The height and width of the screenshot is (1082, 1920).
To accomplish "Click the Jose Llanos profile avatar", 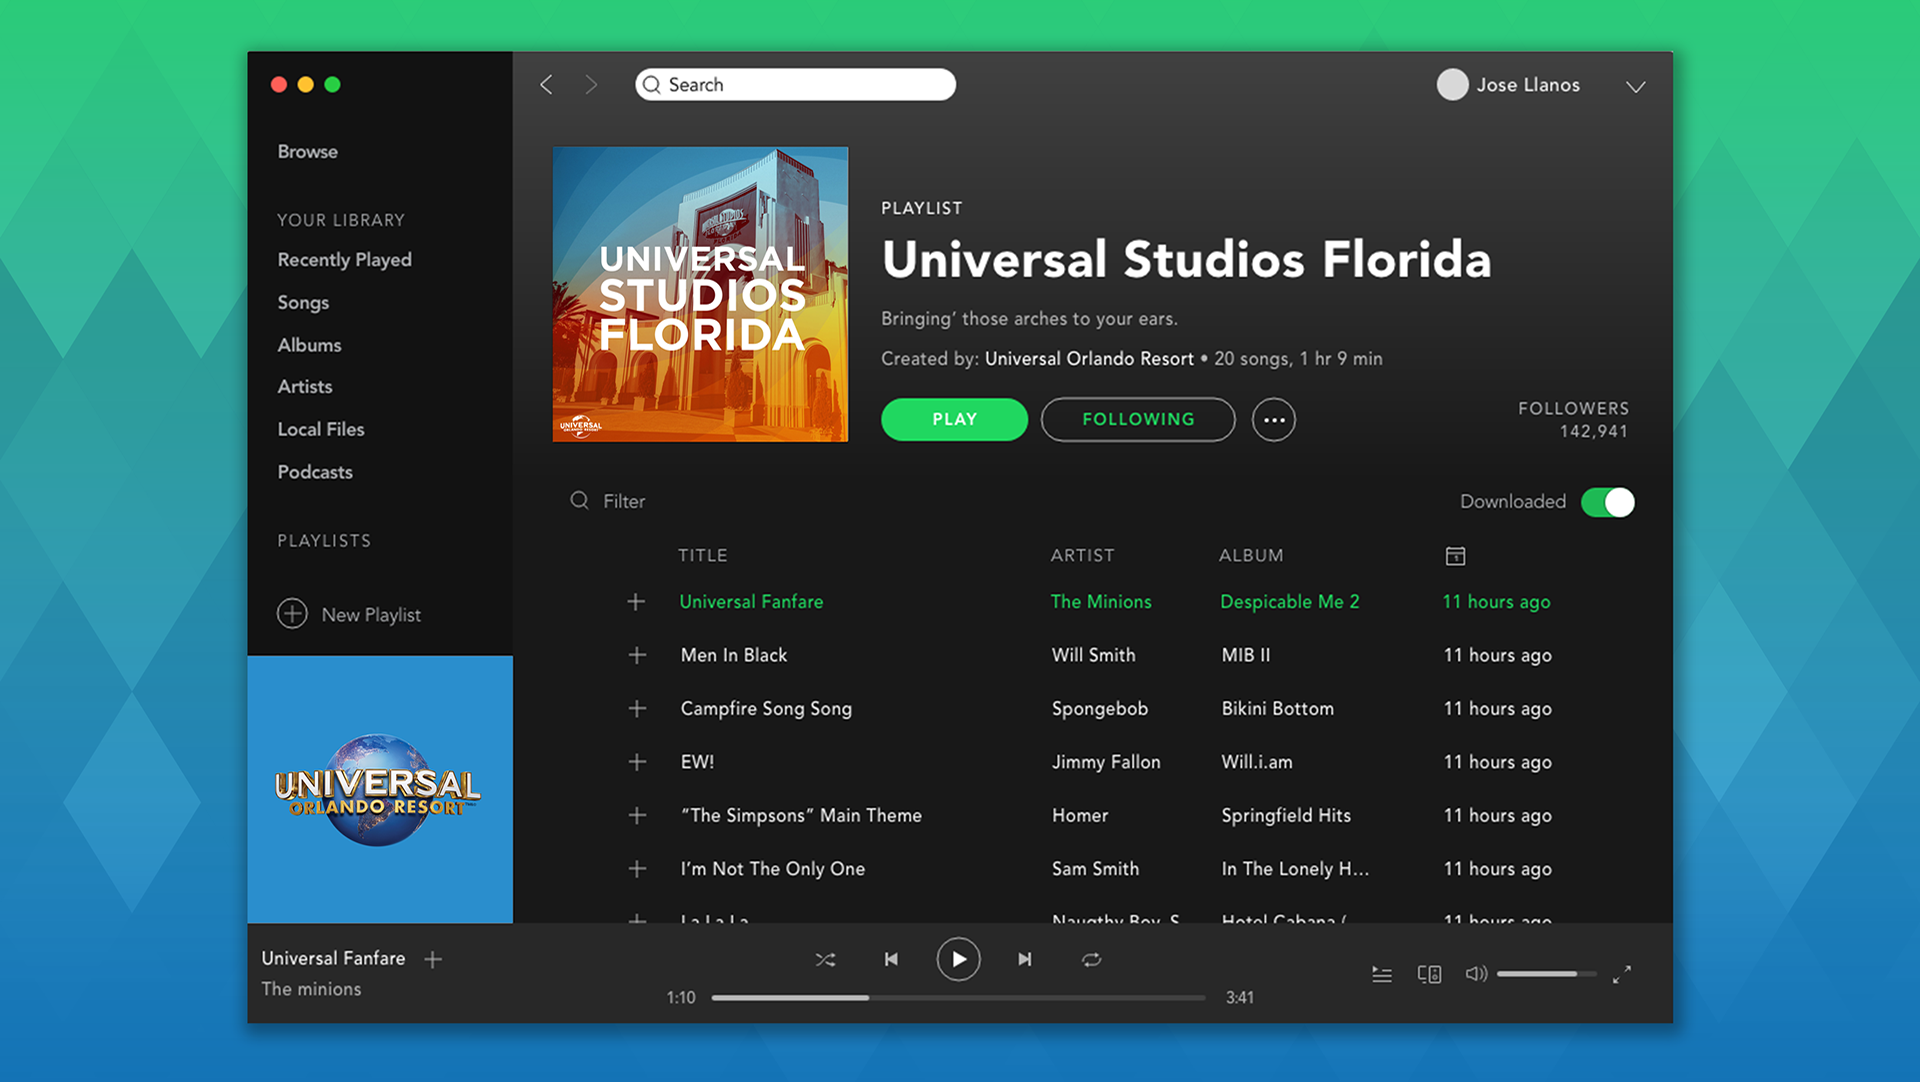I will (x=1452, y=85).
